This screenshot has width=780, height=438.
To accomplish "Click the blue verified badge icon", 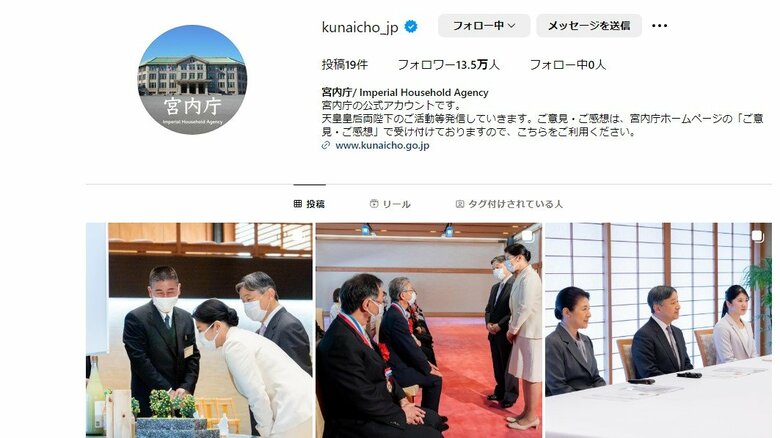I will tap(411, 26).
